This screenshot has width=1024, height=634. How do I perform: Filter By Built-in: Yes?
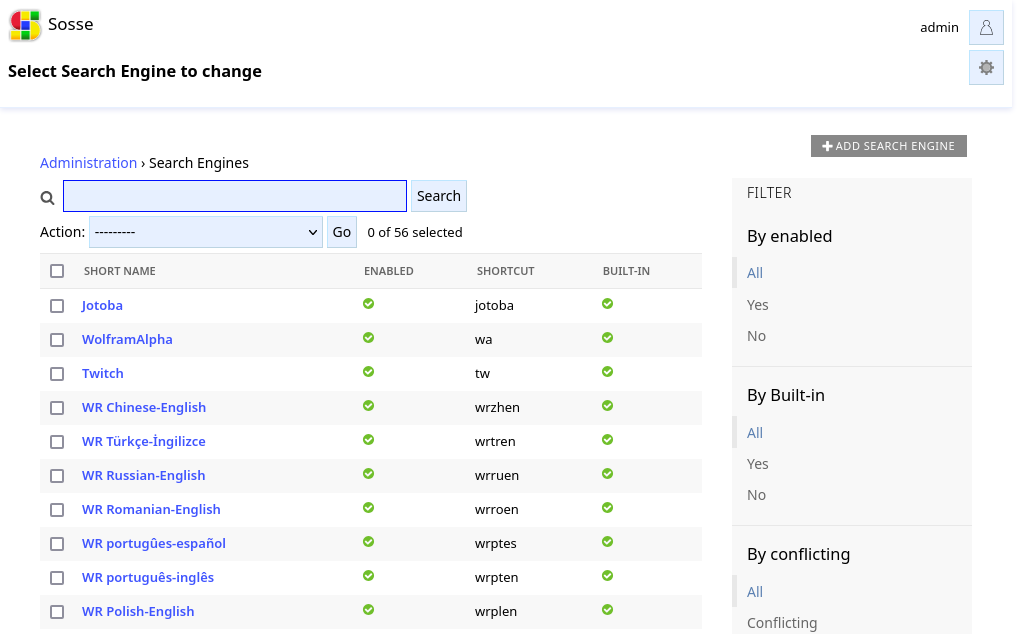coord(758,464)
